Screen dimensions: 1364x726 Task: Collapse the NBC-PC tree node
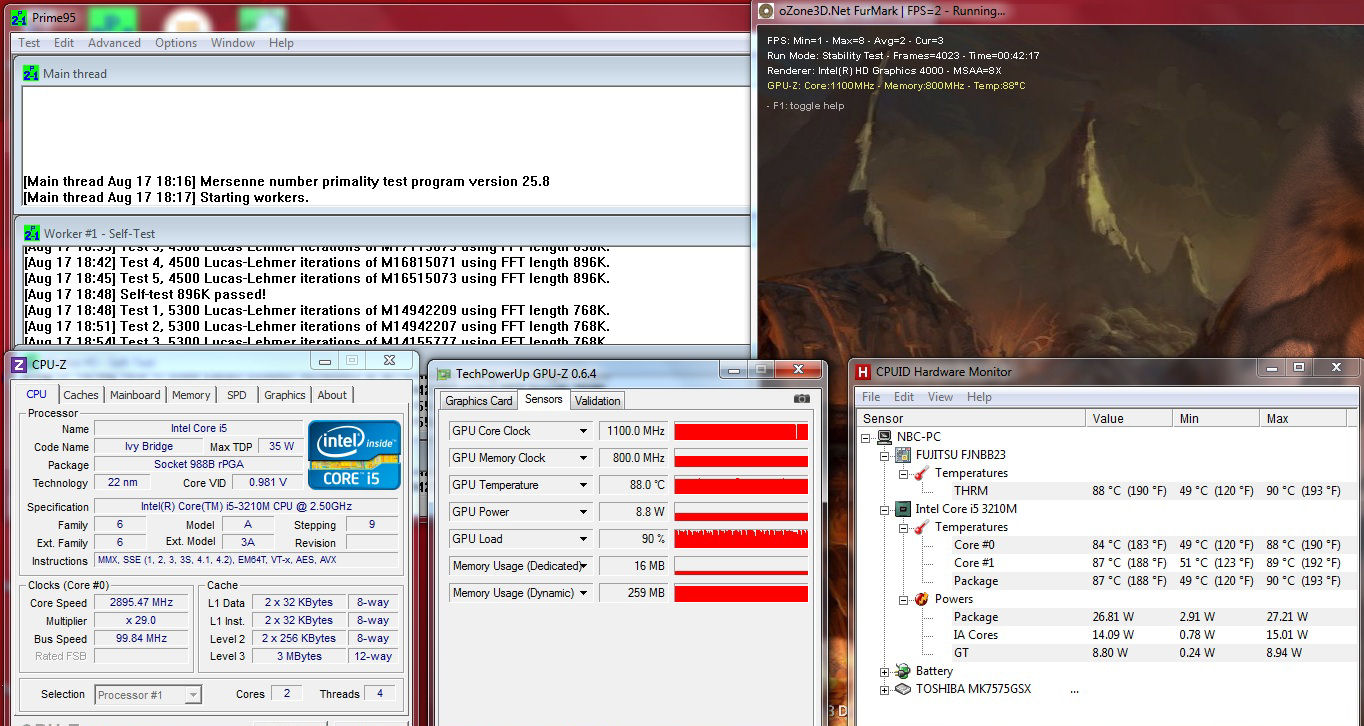(x=867, y=437)
